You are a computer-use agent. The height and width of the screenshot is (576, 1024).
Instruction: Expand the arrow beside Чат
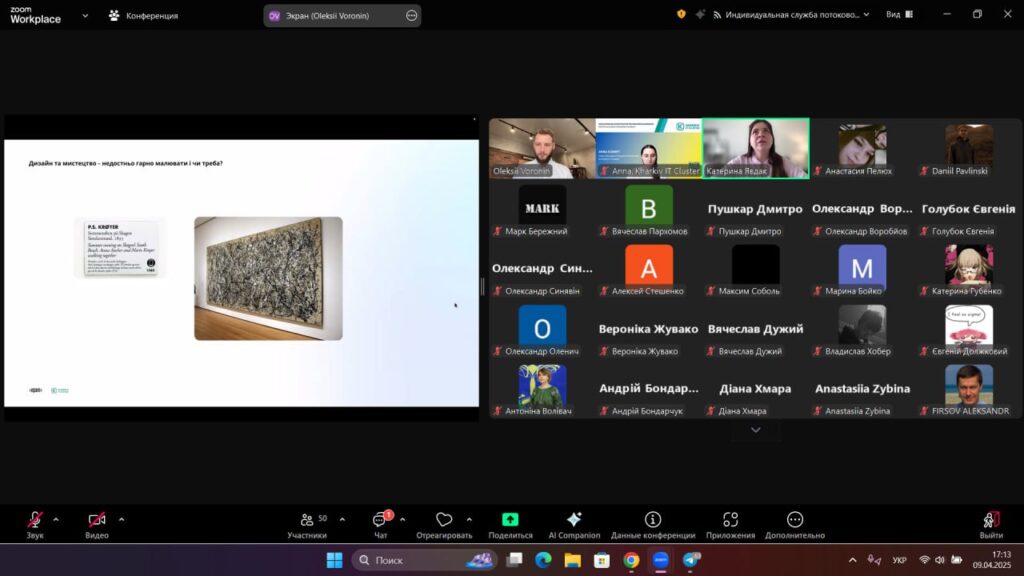click(402, 520)
